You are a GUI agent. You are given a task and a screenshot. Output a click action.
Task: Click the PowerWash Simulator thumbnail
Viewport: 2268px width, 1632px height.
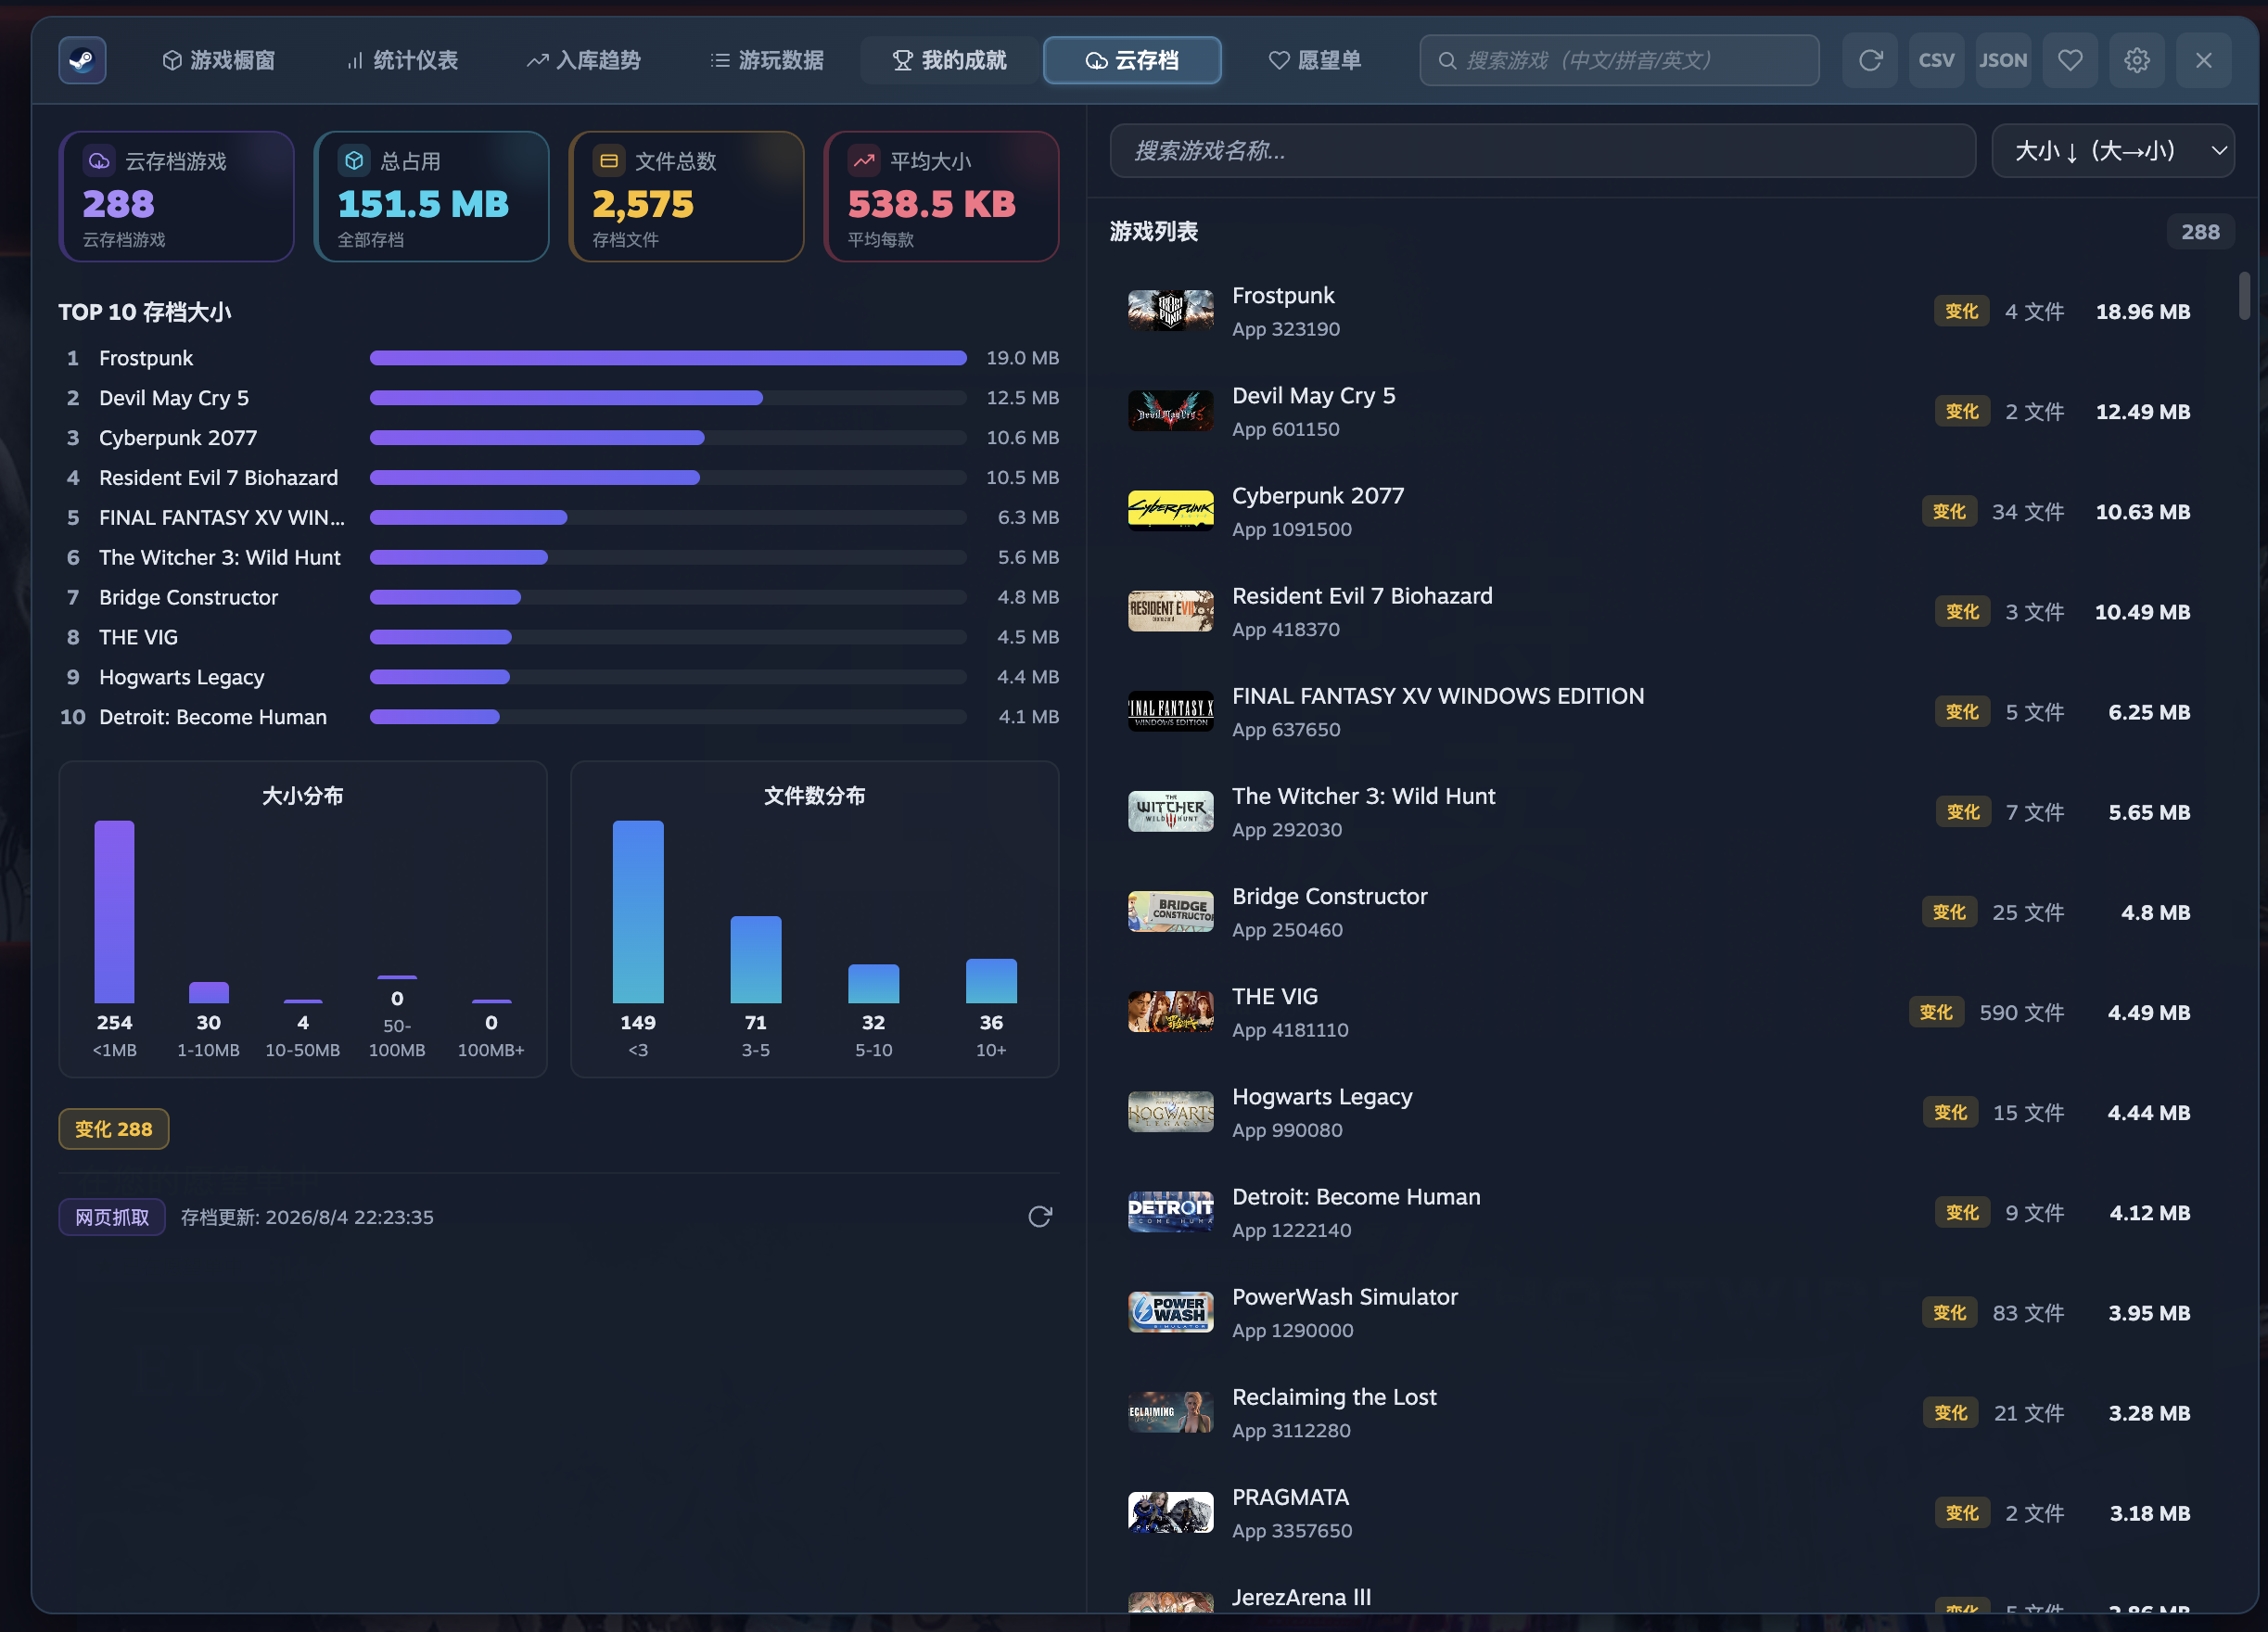click(1170, 1312)
